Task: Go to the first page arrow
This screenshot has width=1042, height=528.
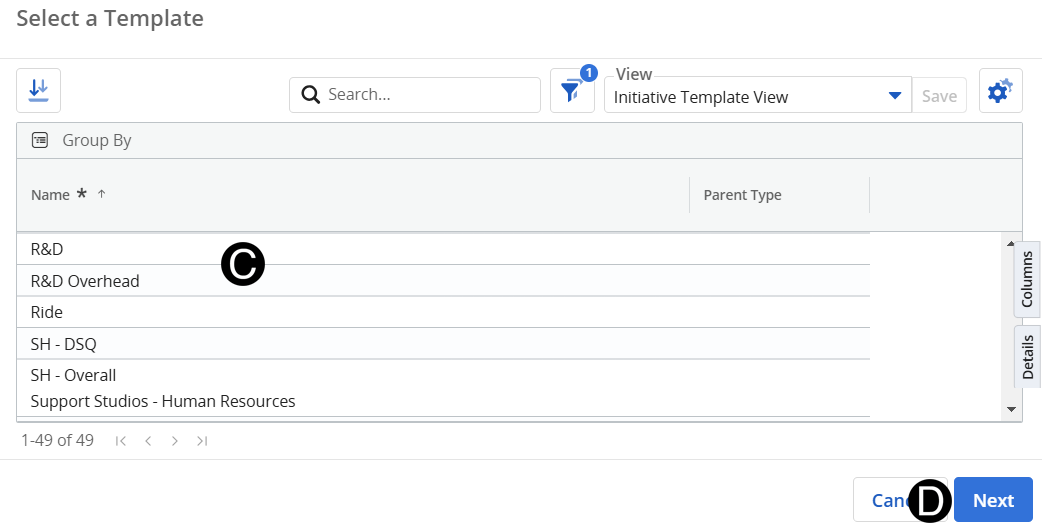Action: (x=121, y=440)
